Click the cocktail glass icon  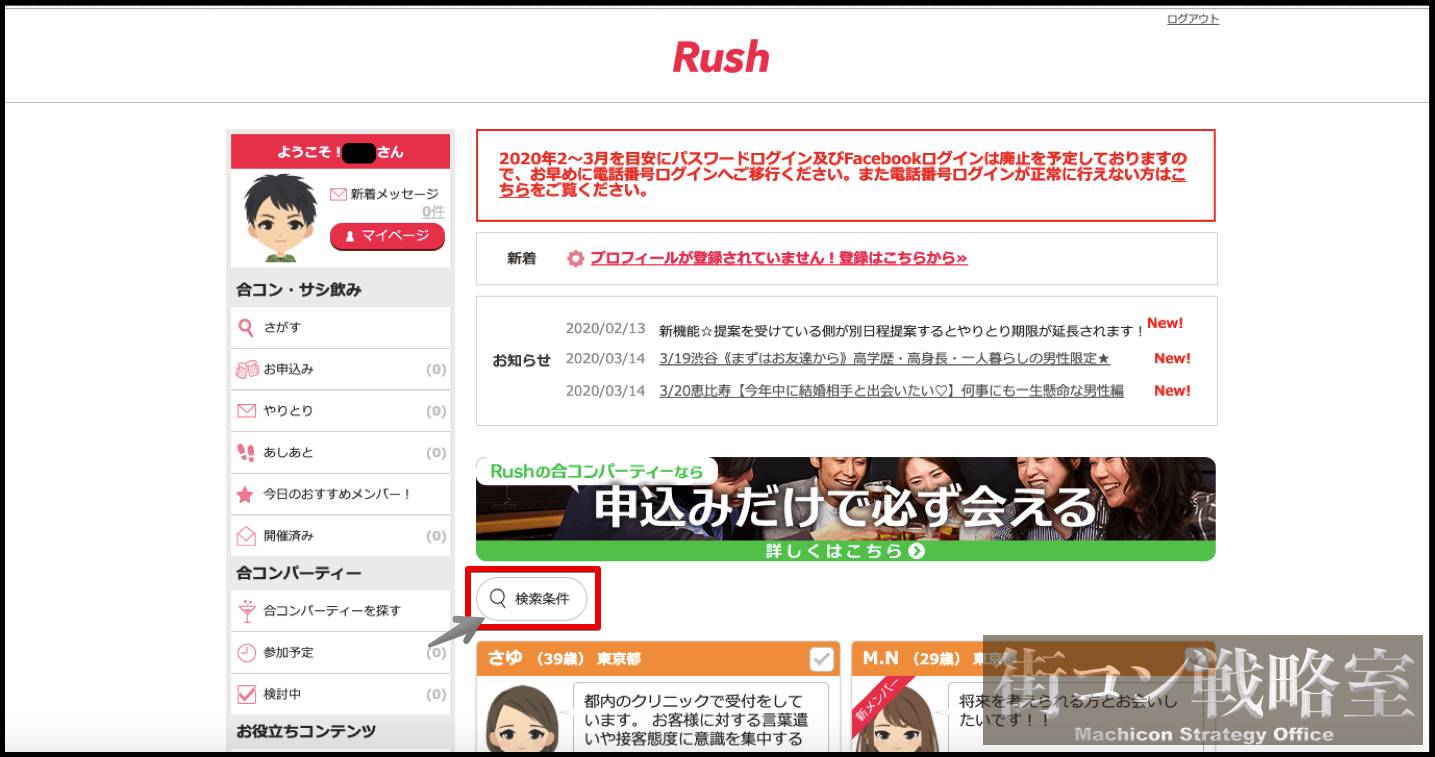(x=246, y=610)
